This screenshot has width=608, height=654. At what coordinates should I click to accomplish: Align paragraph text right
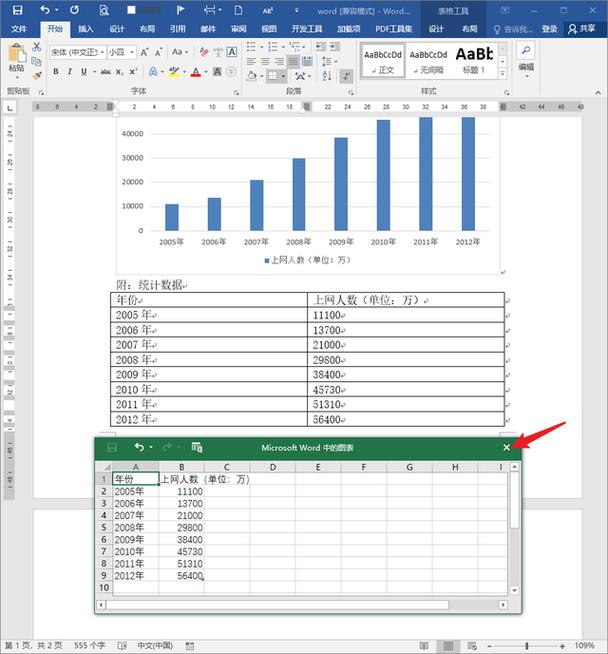pos(279,61)
